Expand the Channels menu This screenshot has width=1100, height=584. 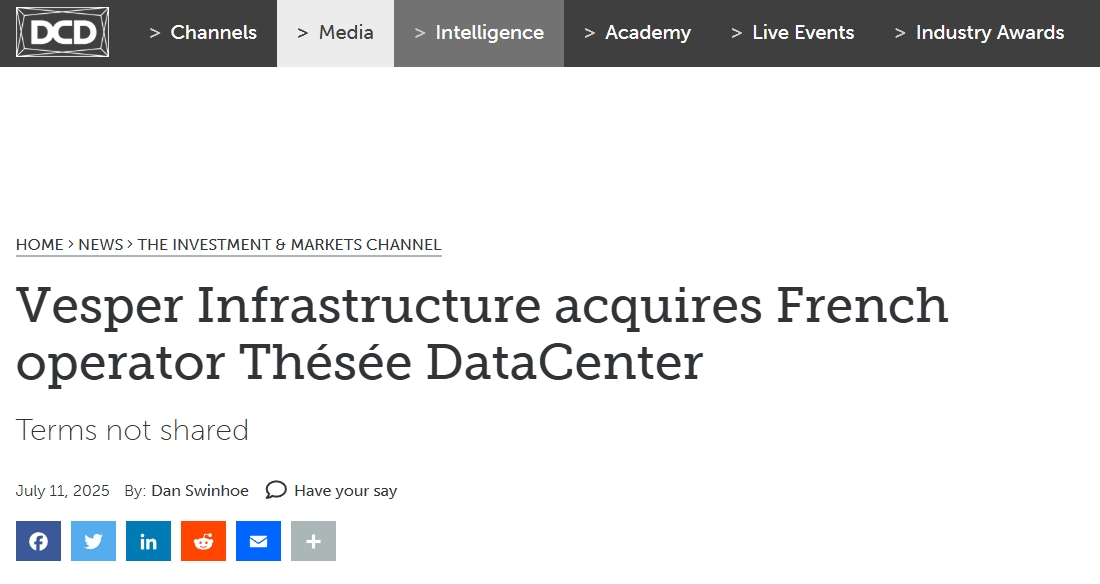click(x=203, y=33)
